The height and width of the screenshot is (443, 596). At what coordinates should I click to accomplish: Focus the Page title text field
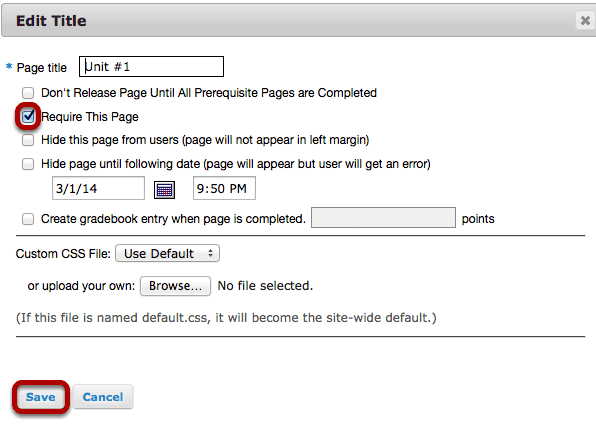point(151,67)
